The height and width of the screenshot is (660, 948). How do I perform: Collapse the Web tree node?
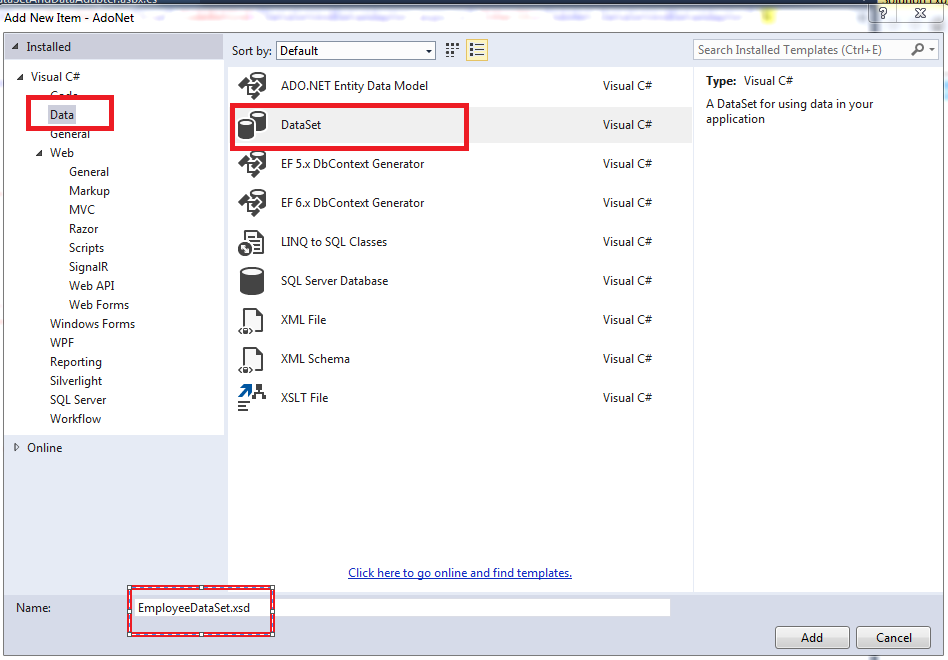click(39, 153)
